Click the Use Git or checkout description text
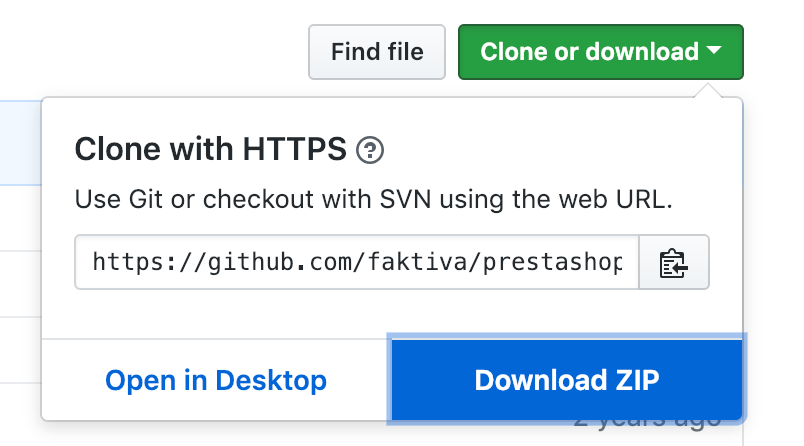The height and width of the screenshot is (446, 804). [373, 199]
